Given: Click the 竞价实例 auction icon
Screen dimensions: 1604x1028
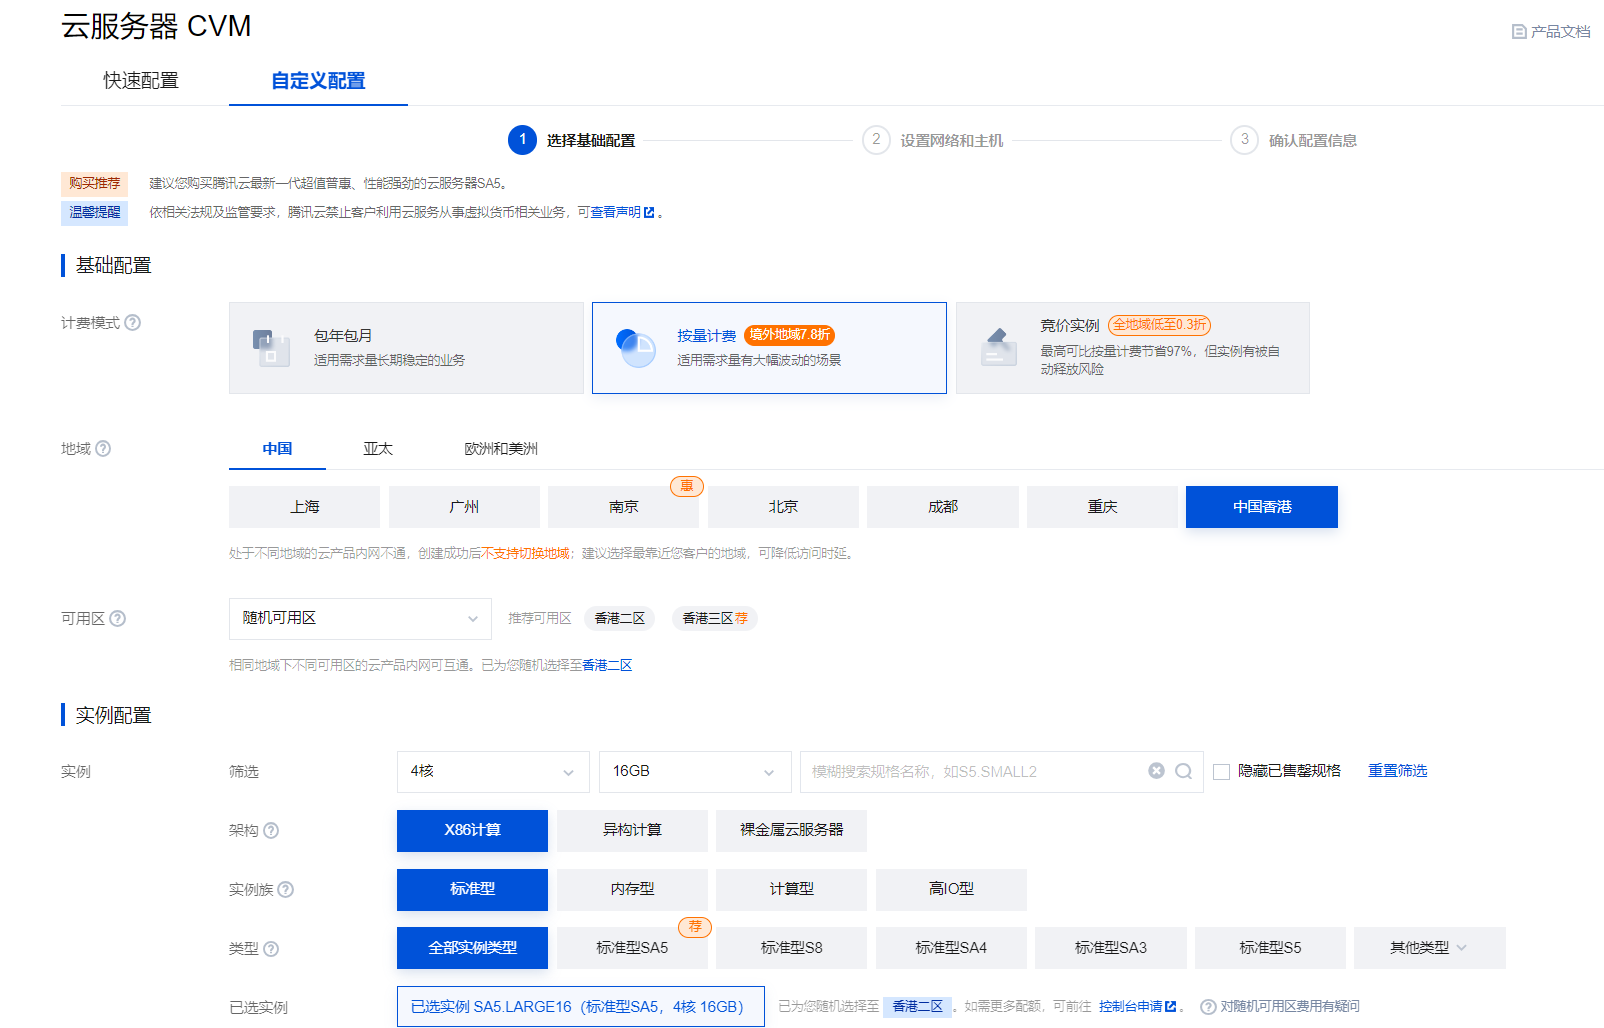Looking at the screenshot, I should [998, 348].
